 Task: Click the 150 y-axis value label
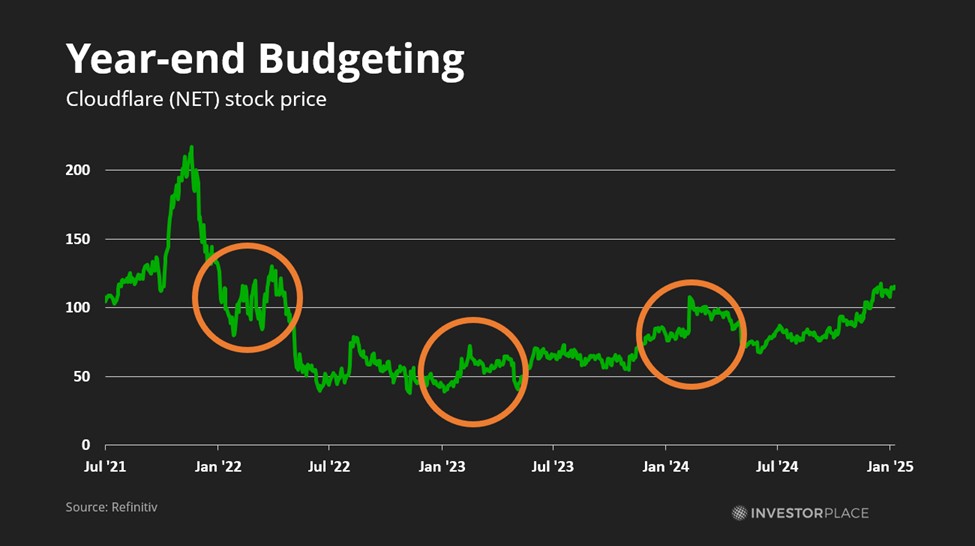(x=78, y=239)
